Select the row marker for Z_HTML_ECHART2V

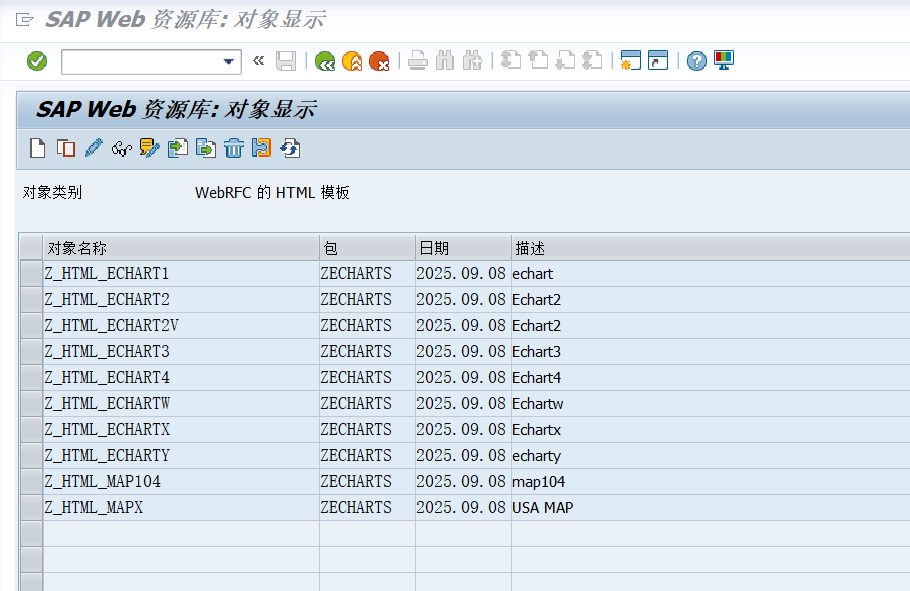(x=31, y=326)
